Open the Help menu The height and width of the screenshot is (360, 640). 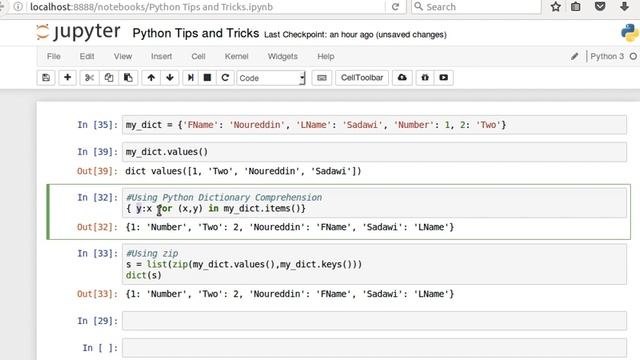tap(326, 56)
